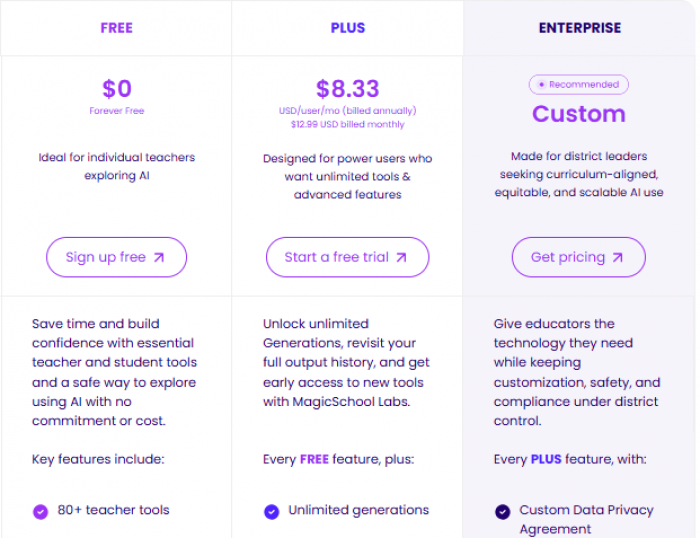Click the bold PLUS word in feature text
The width and height of the screenshot is (700, 538).
click(x=546, y=460)
